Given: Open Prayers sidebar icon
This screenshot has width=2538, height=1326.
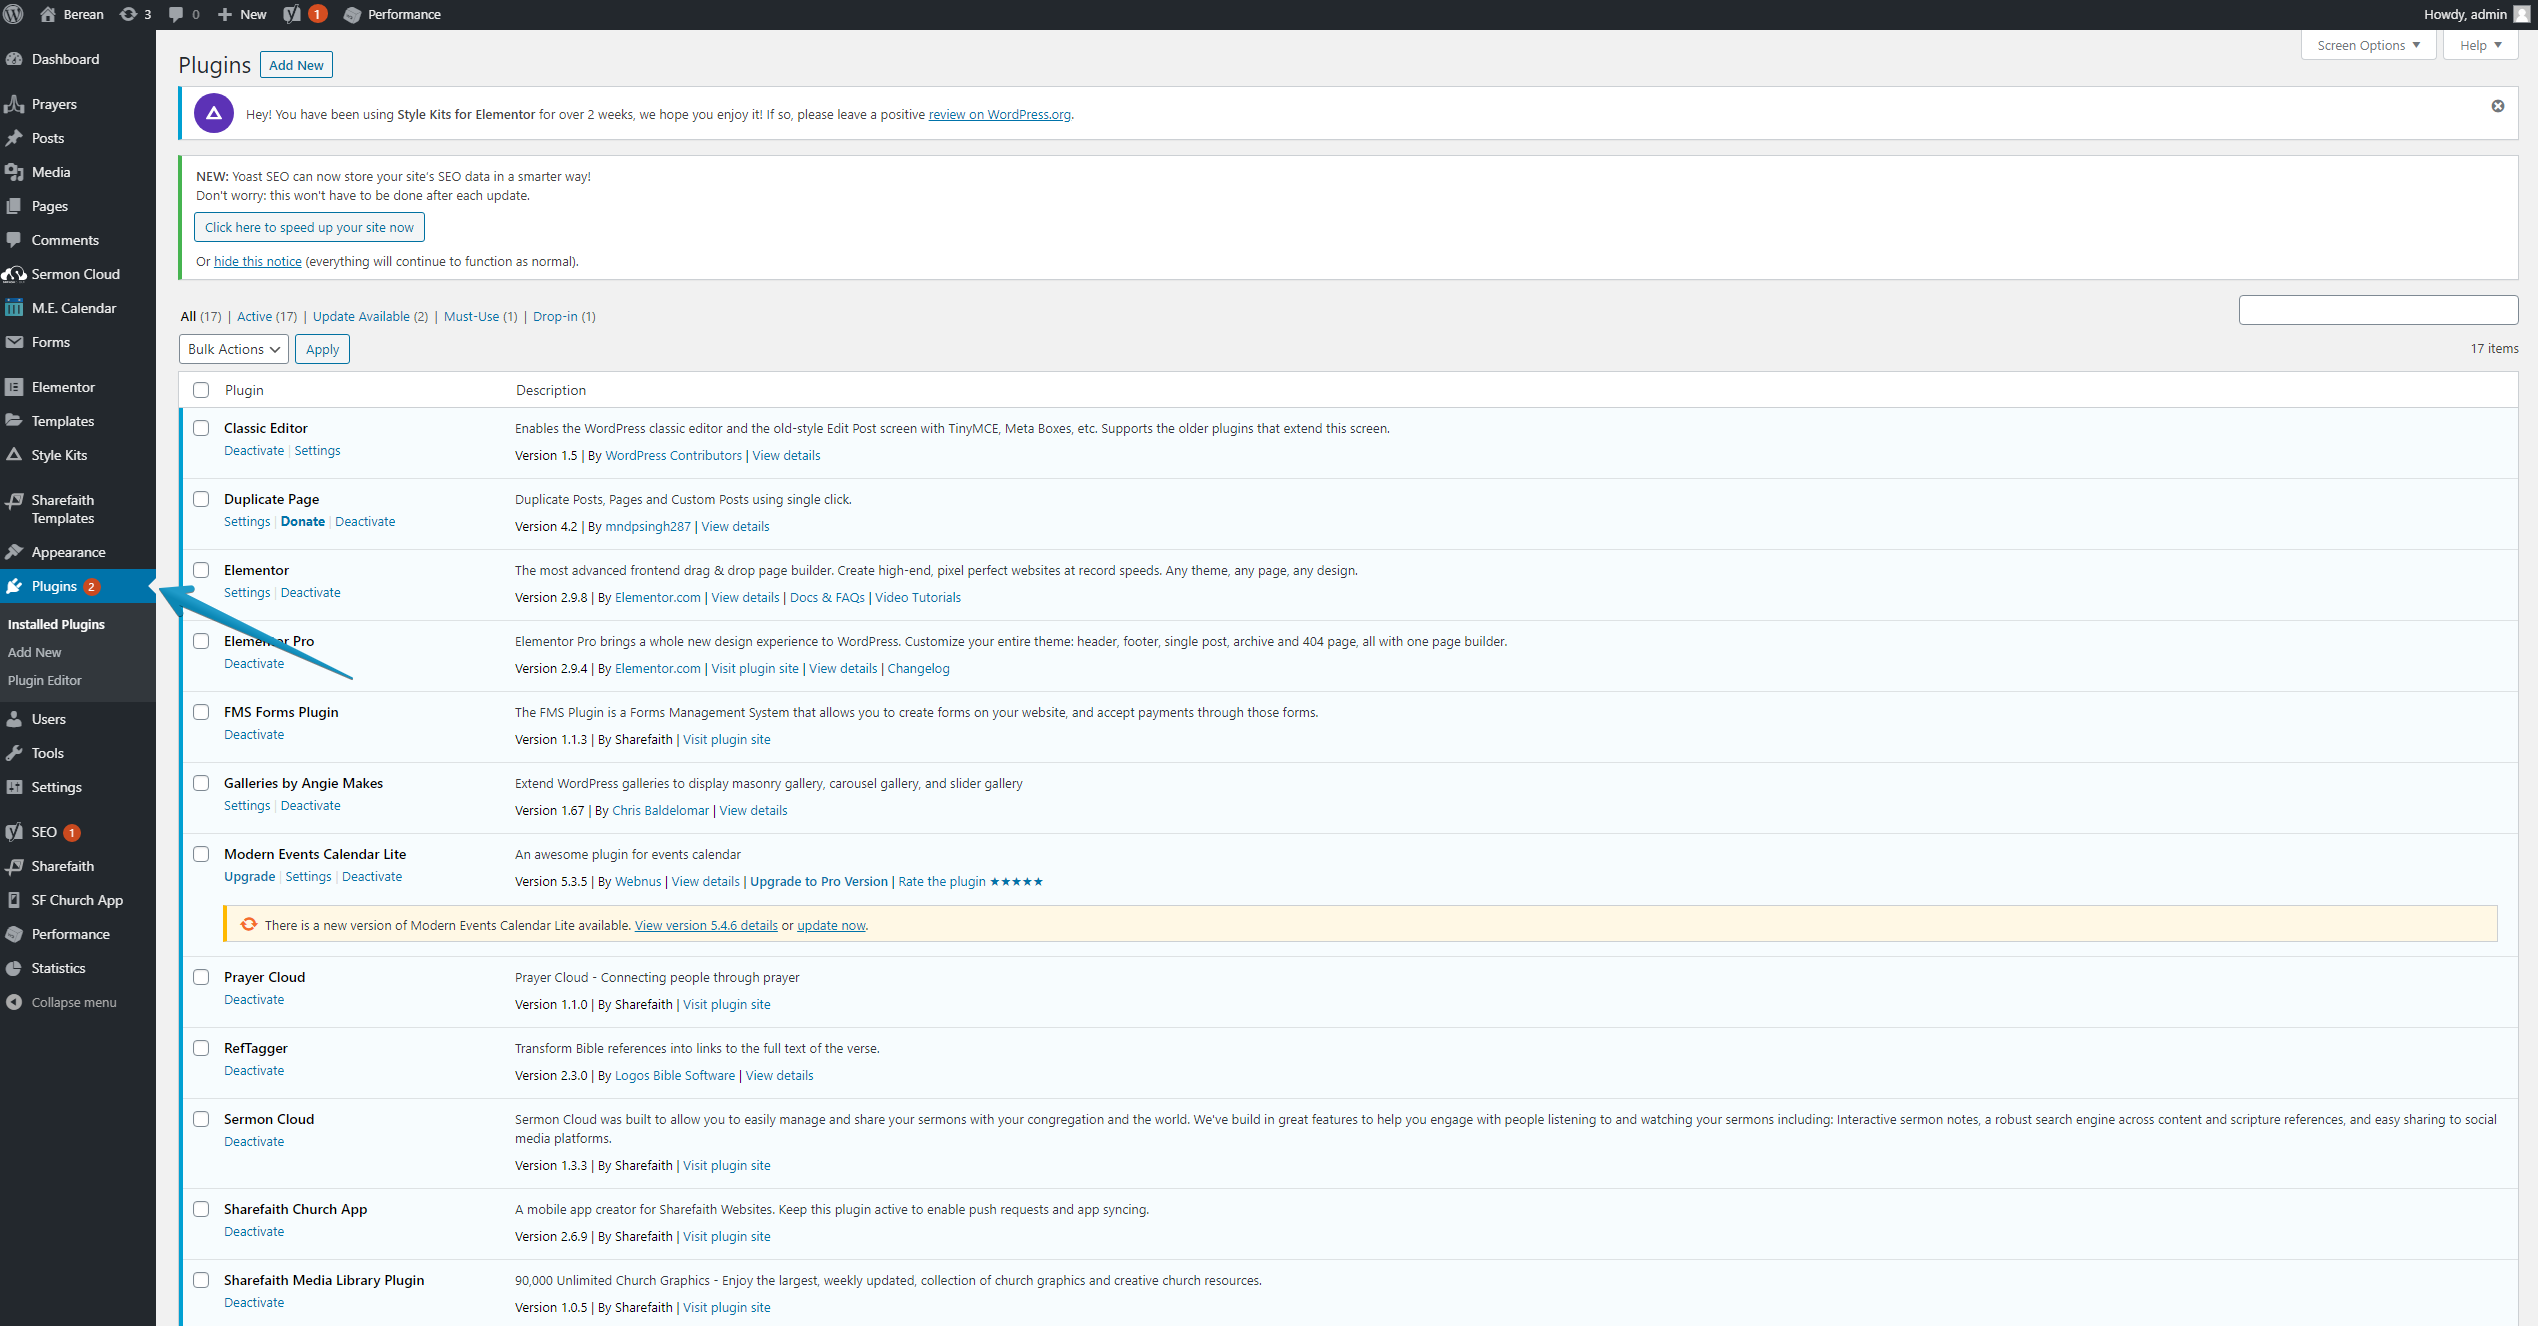Looking at the screenshot, I should pos(14,104).
